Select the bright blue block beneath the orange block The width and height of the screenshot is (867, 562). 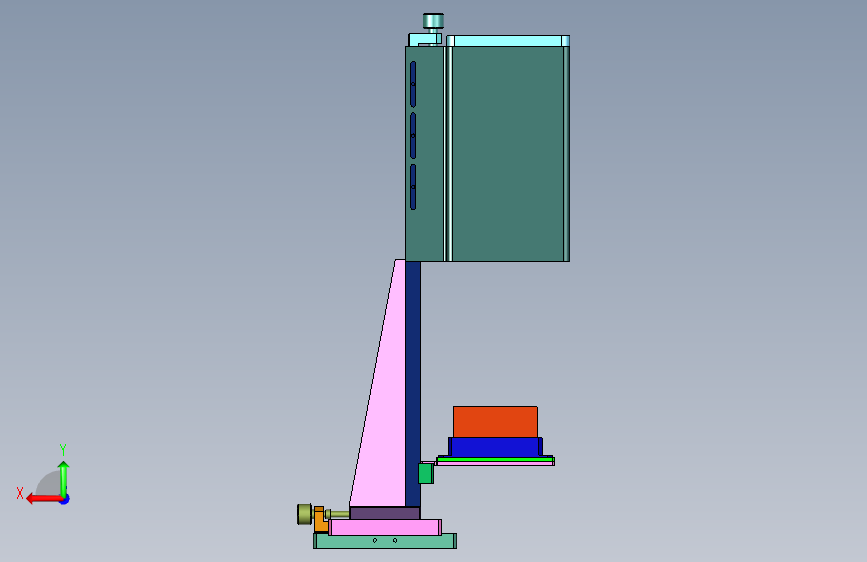[495, 446]
